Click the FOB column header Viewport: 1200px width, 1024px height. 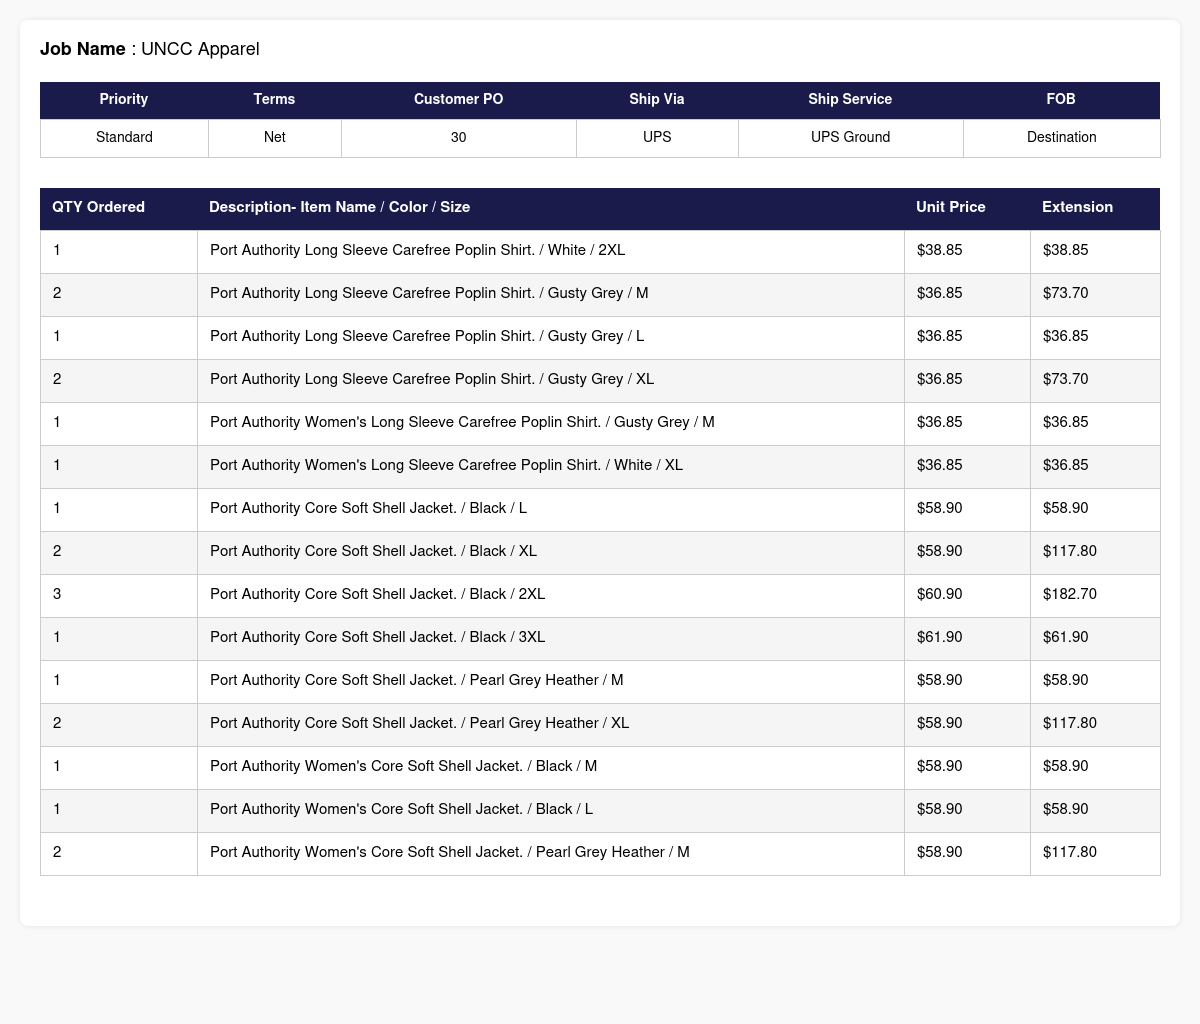[1061, 100]
